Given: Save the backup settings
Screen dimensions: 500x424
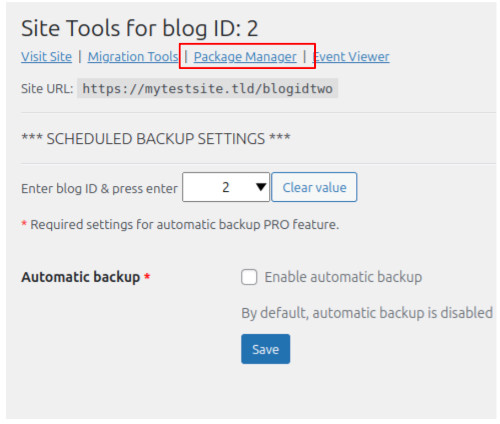Looking at the screenshot, I should pyautogui.click(x=265, y=349).
